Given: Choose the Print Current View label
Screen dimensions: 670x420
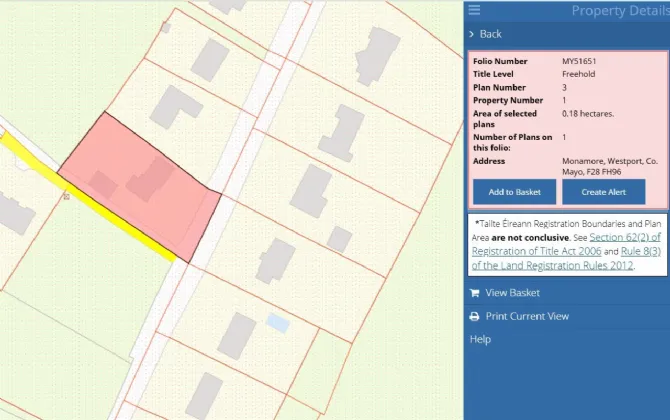Looking at the screenshot, I should (x=527, y=316).
